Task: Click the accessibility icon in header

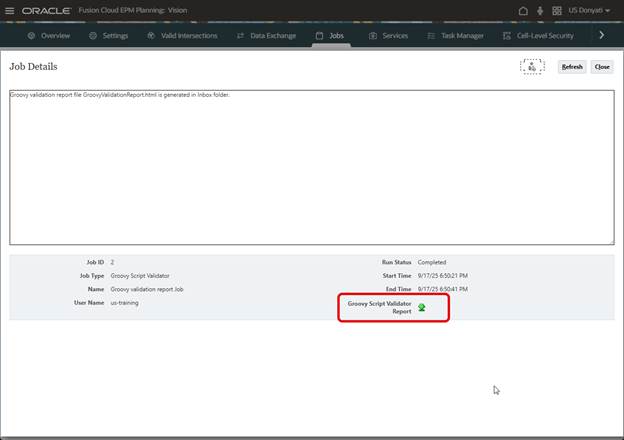Action: click(540, 10)
